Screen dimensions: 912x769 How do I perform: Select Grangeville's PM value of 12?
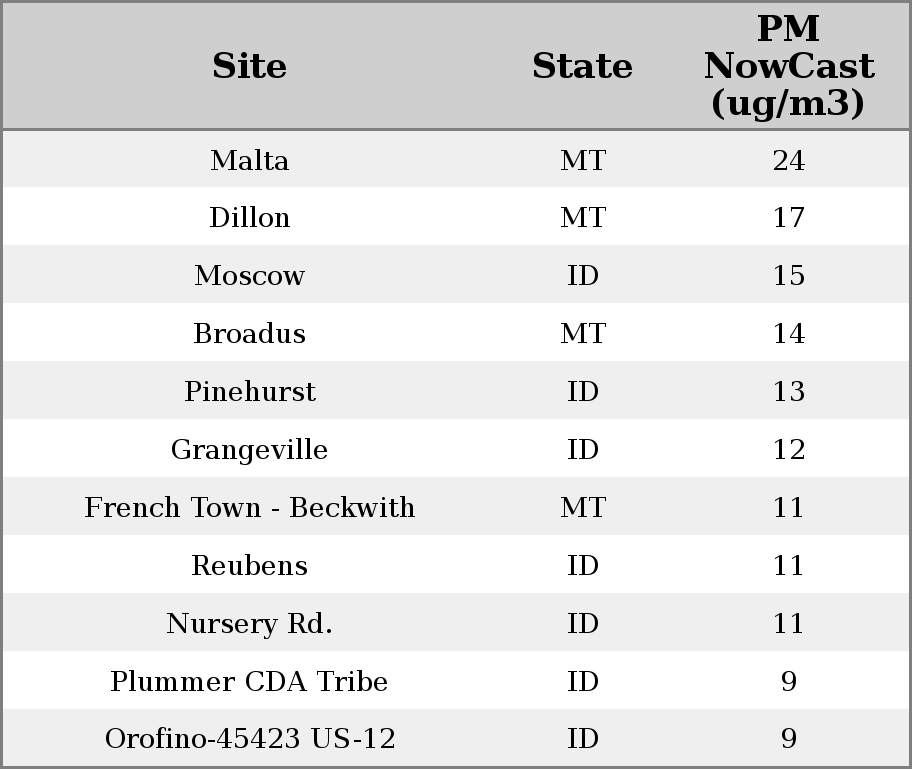(x=788, y=450)
